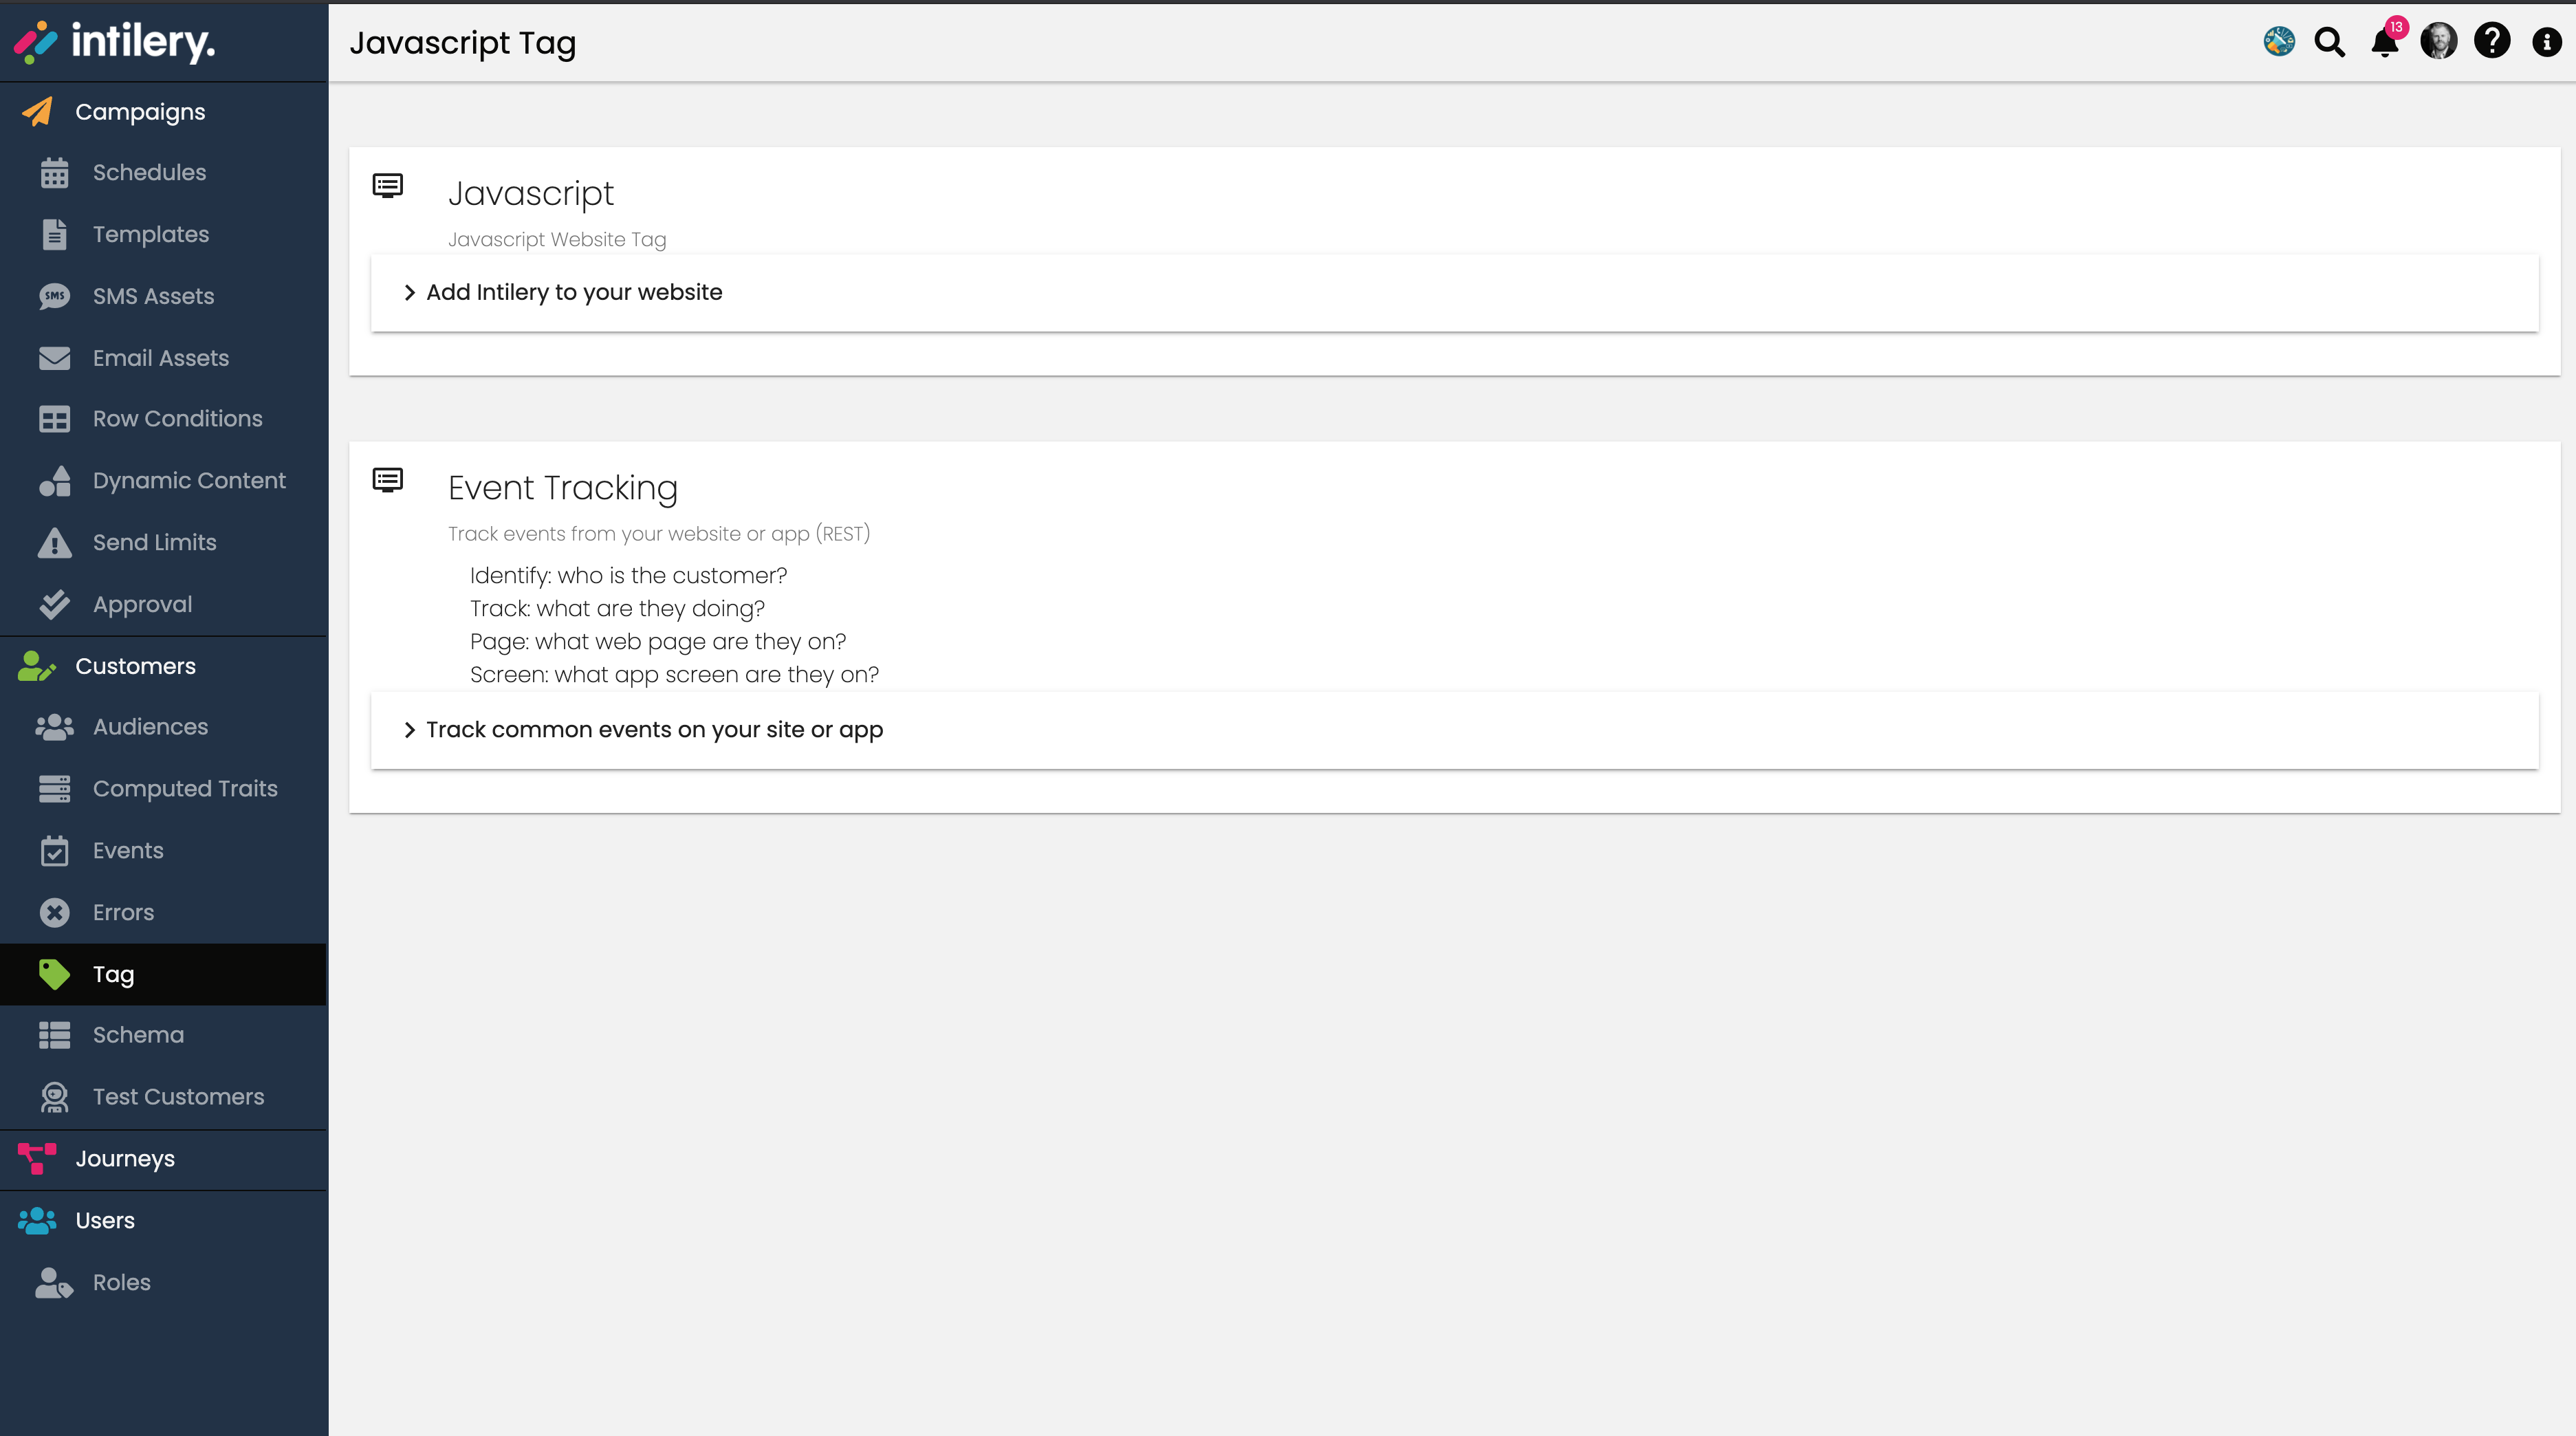Viewport: 2576px width, 1436px height.
Task: Open Email Assets page
Action: click(160, 358)
